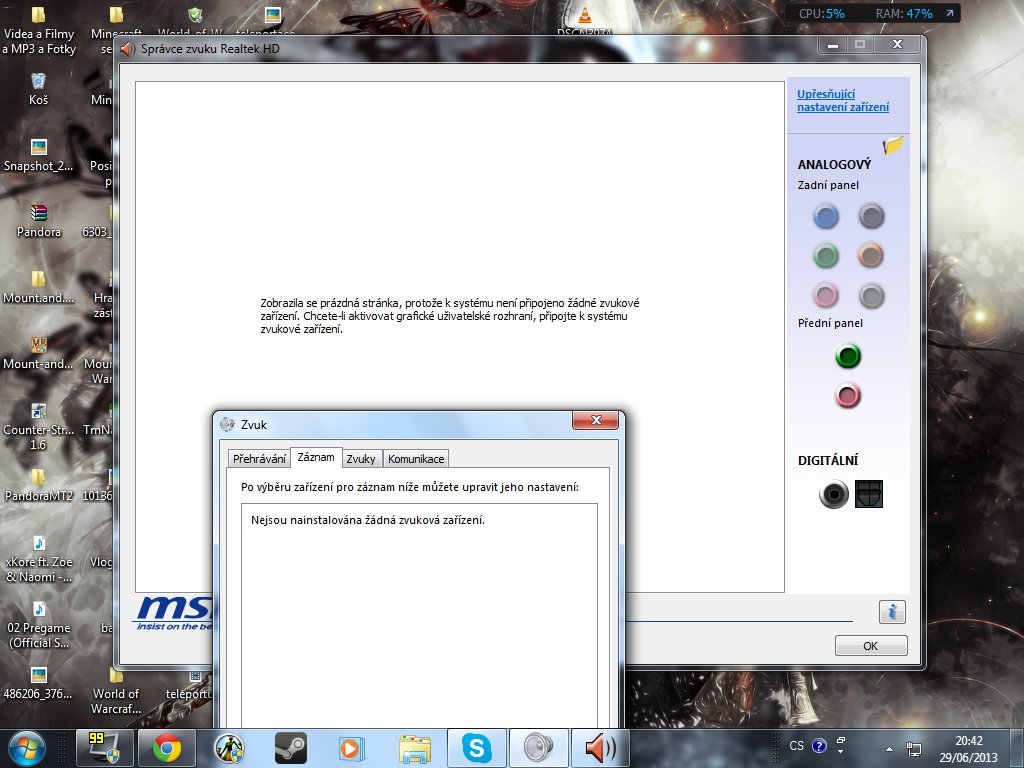This screenshot has height=768, width=1024.
Task: Close the Zvuk dialog
Action: pos(596,421)
